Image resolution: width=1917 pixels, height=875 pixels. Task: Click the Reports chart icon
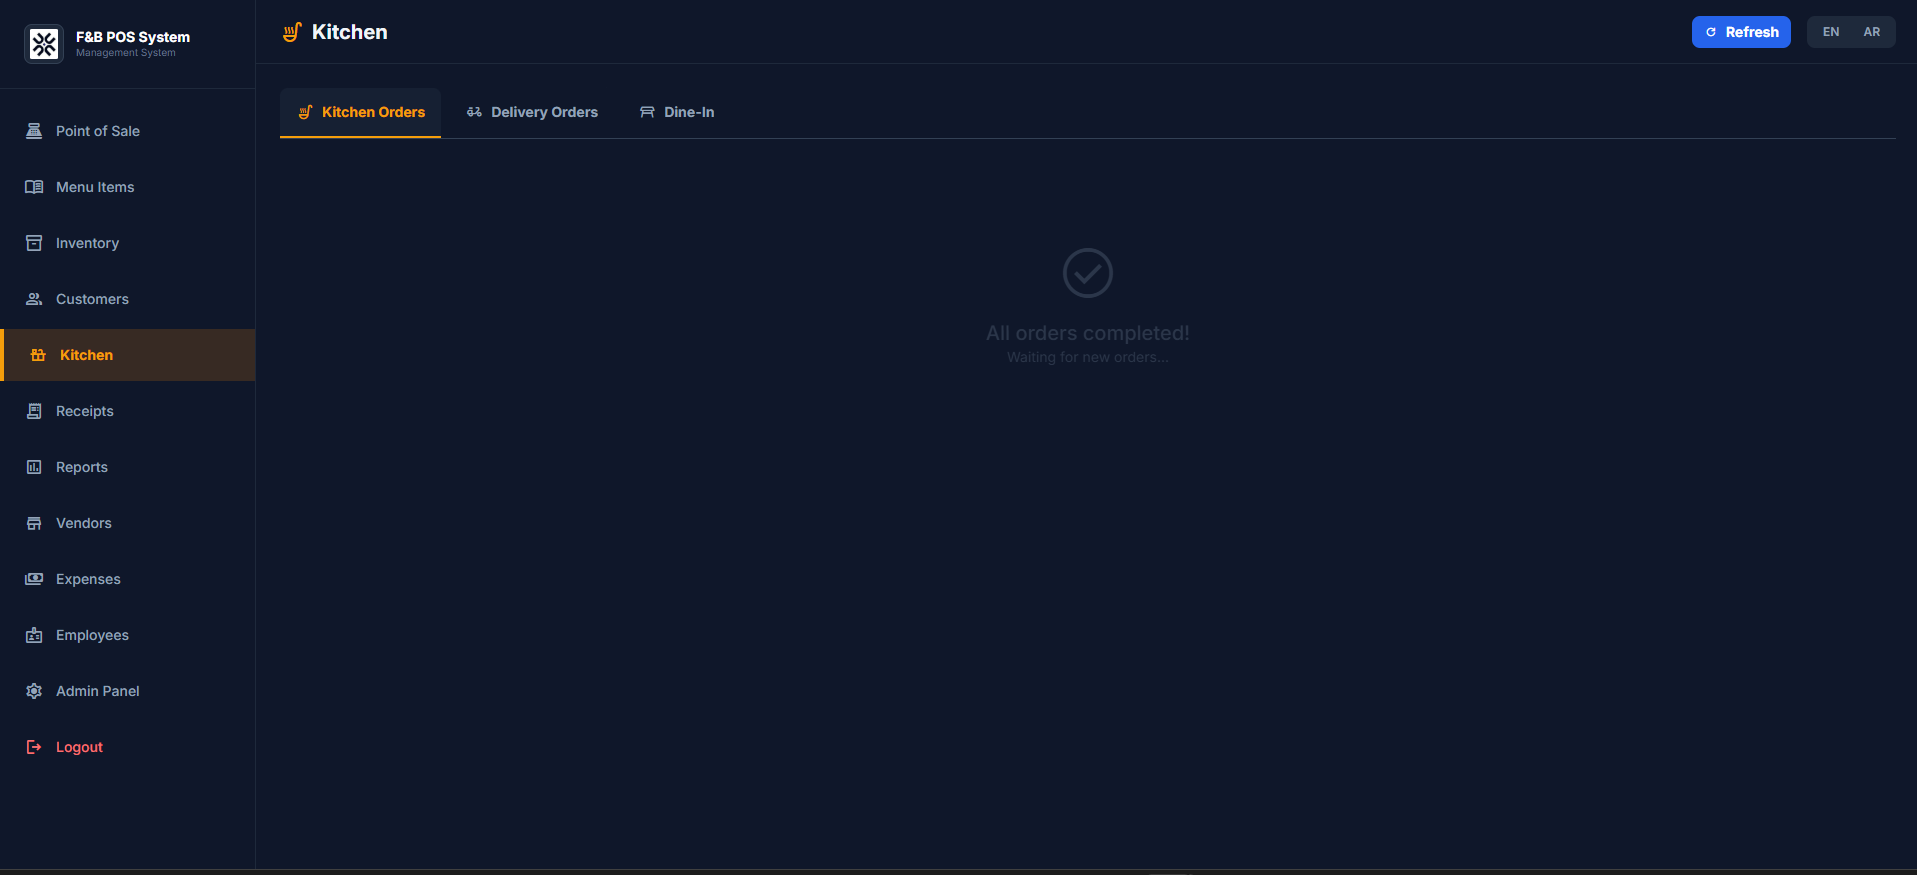coord(34,467)
